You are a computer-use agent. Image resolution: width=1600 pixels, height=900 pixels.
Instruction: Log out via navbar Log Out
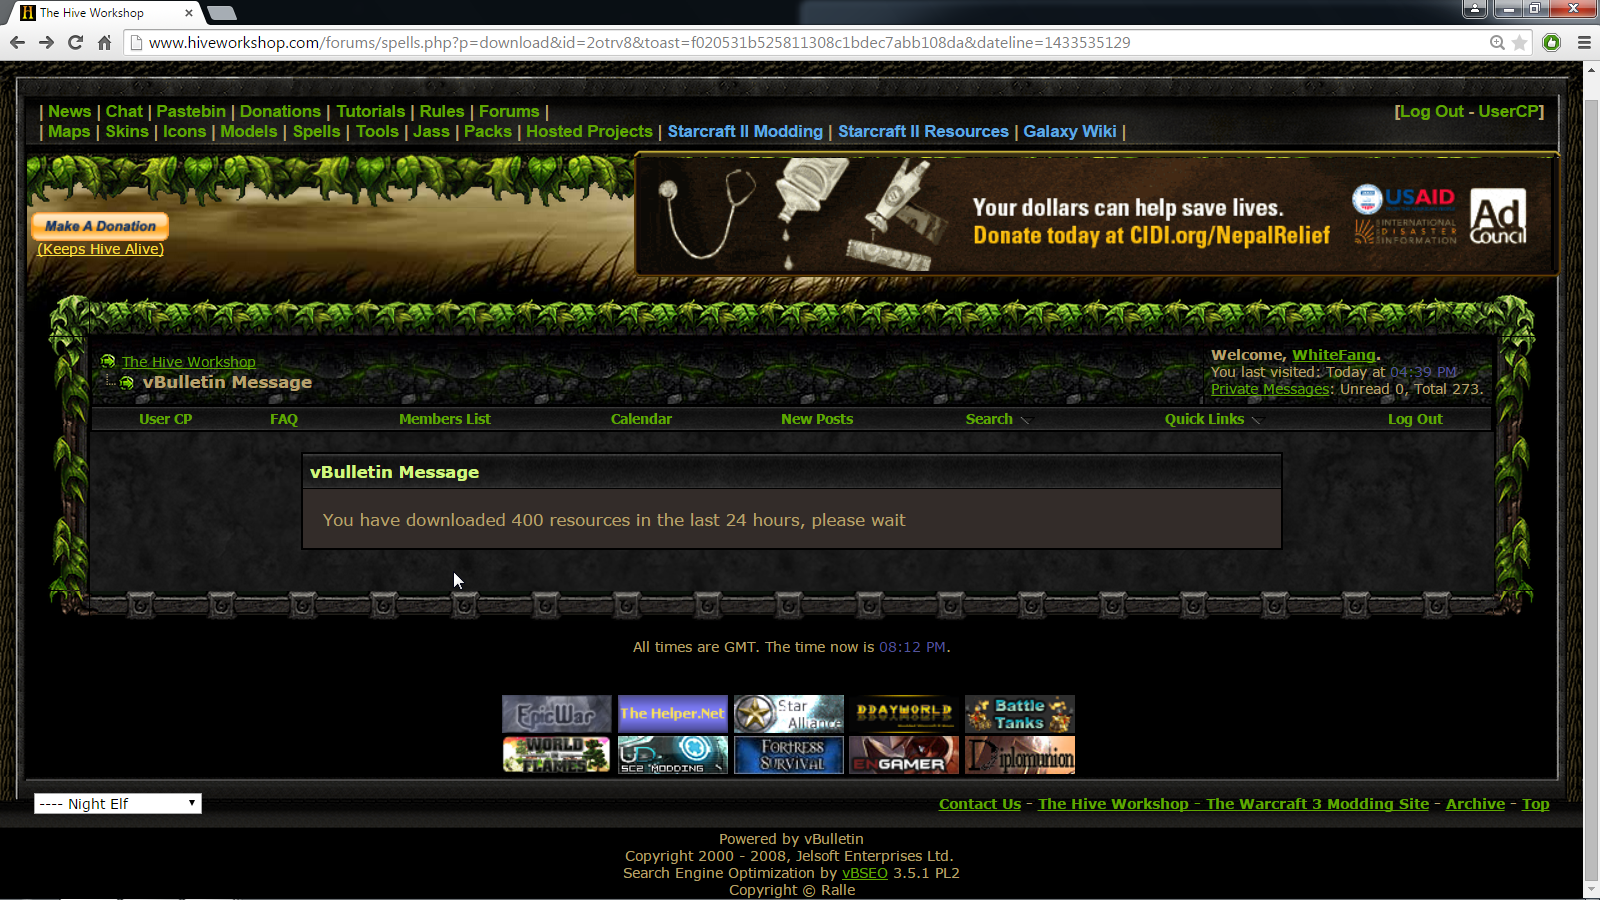[1415, 419]
